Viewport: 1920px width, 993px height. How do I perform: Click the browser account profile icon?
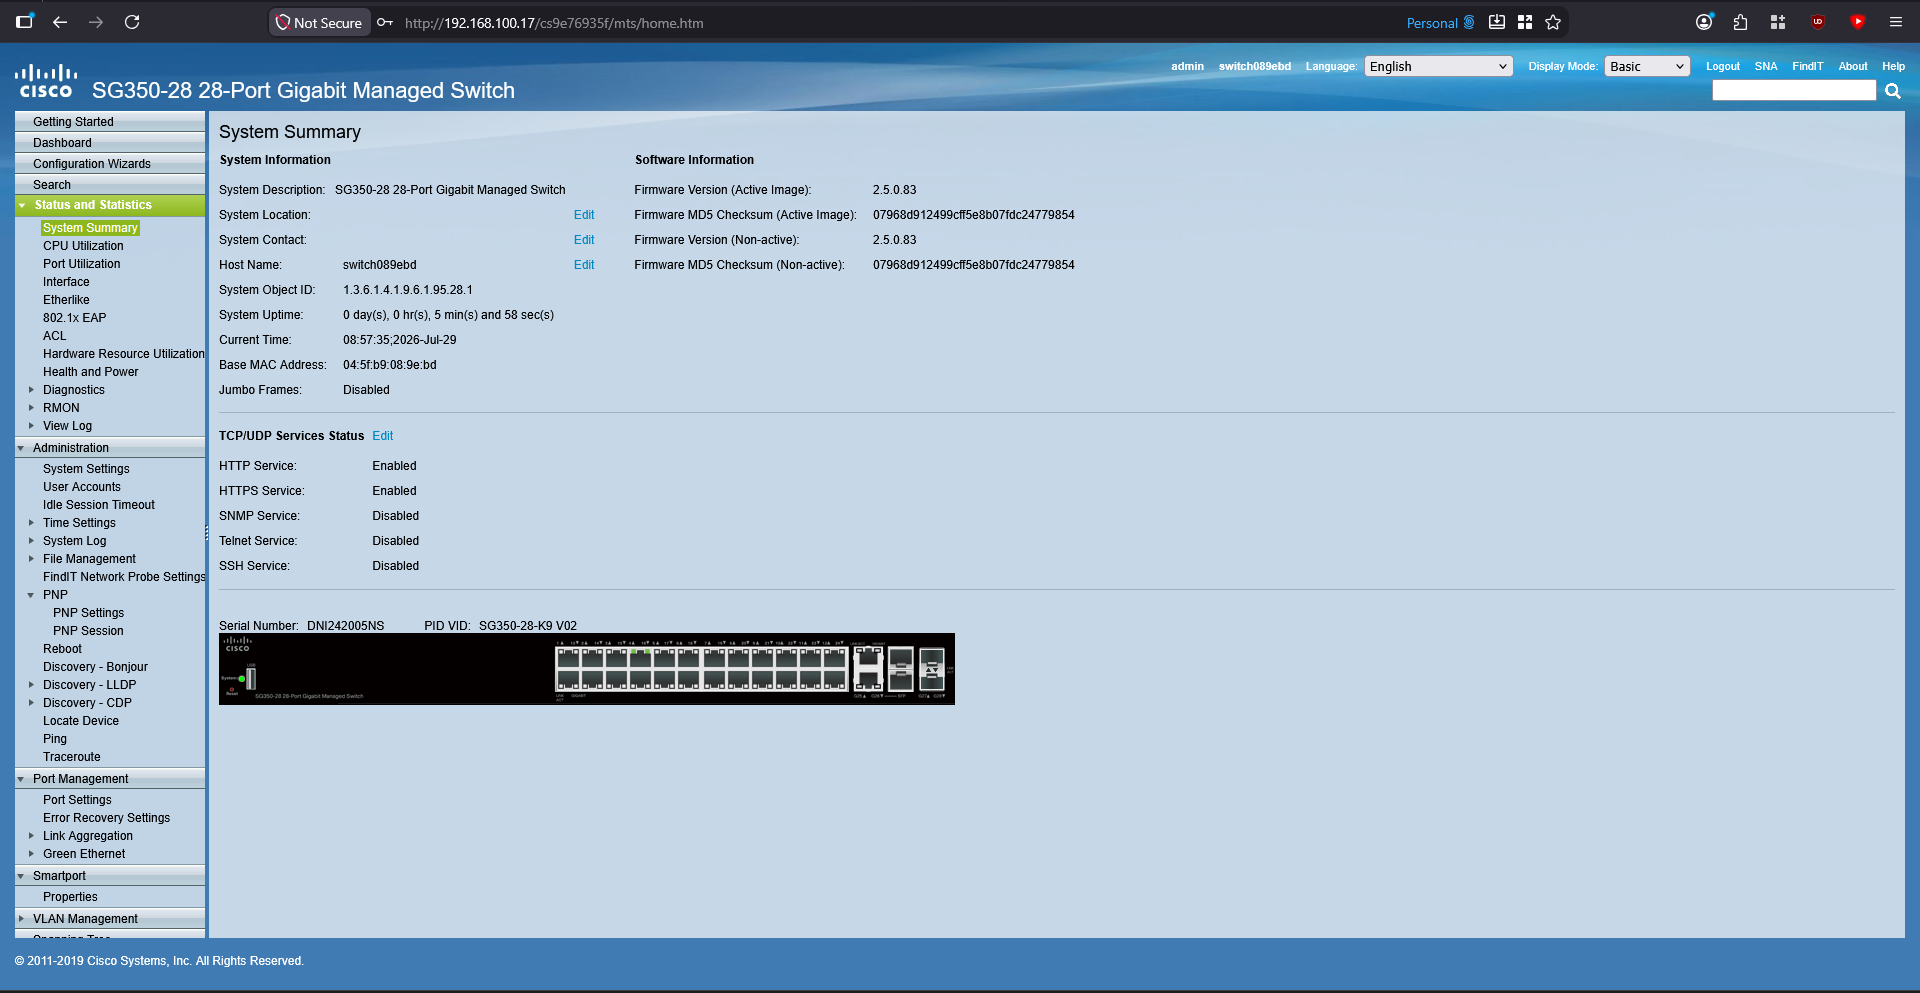pyautogui.click(x=1704, y=22)
